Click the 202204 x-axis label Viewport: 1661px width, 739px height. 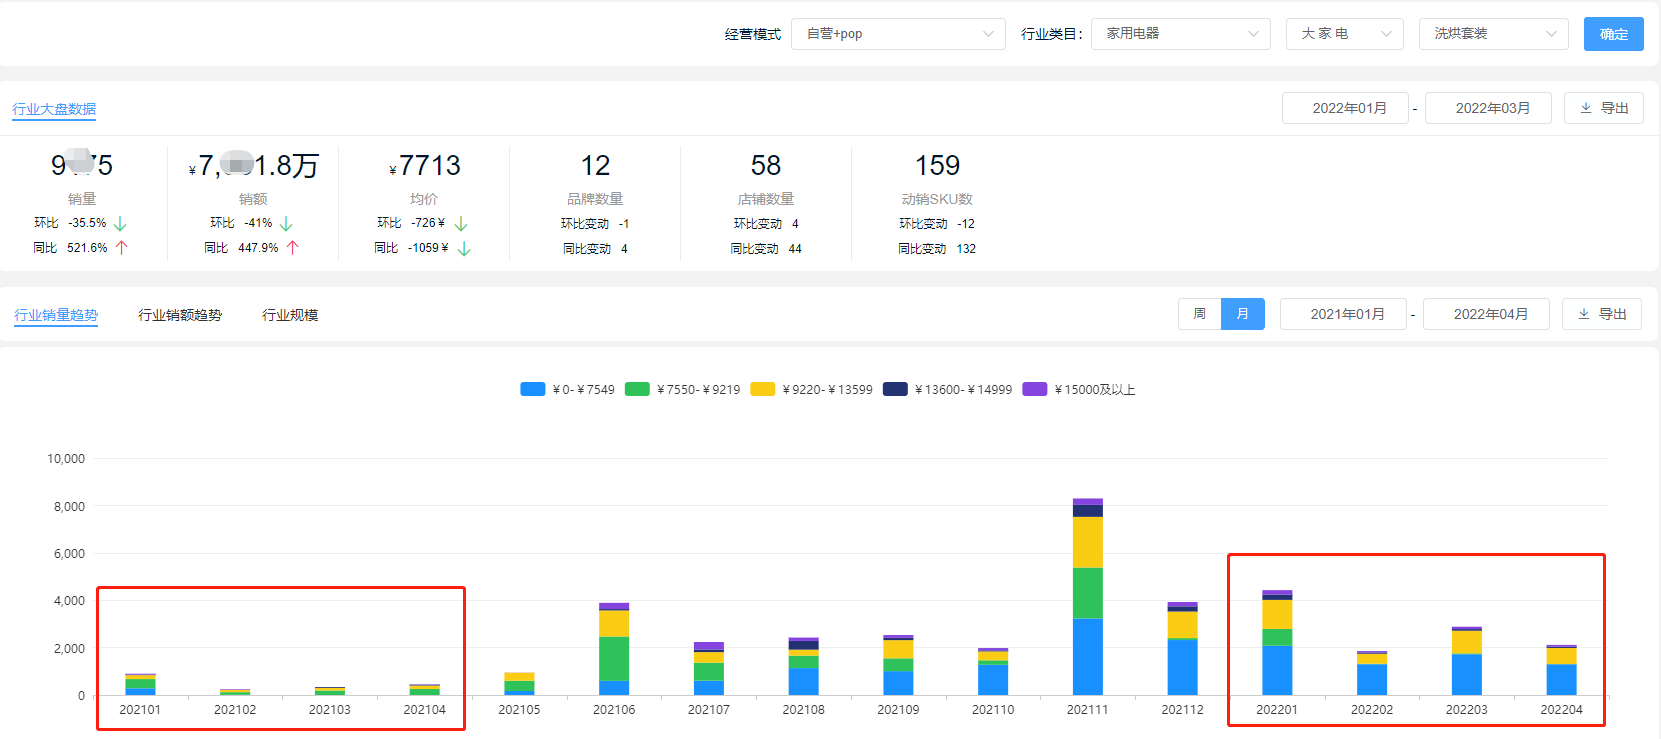click(x=1561, y=710)
